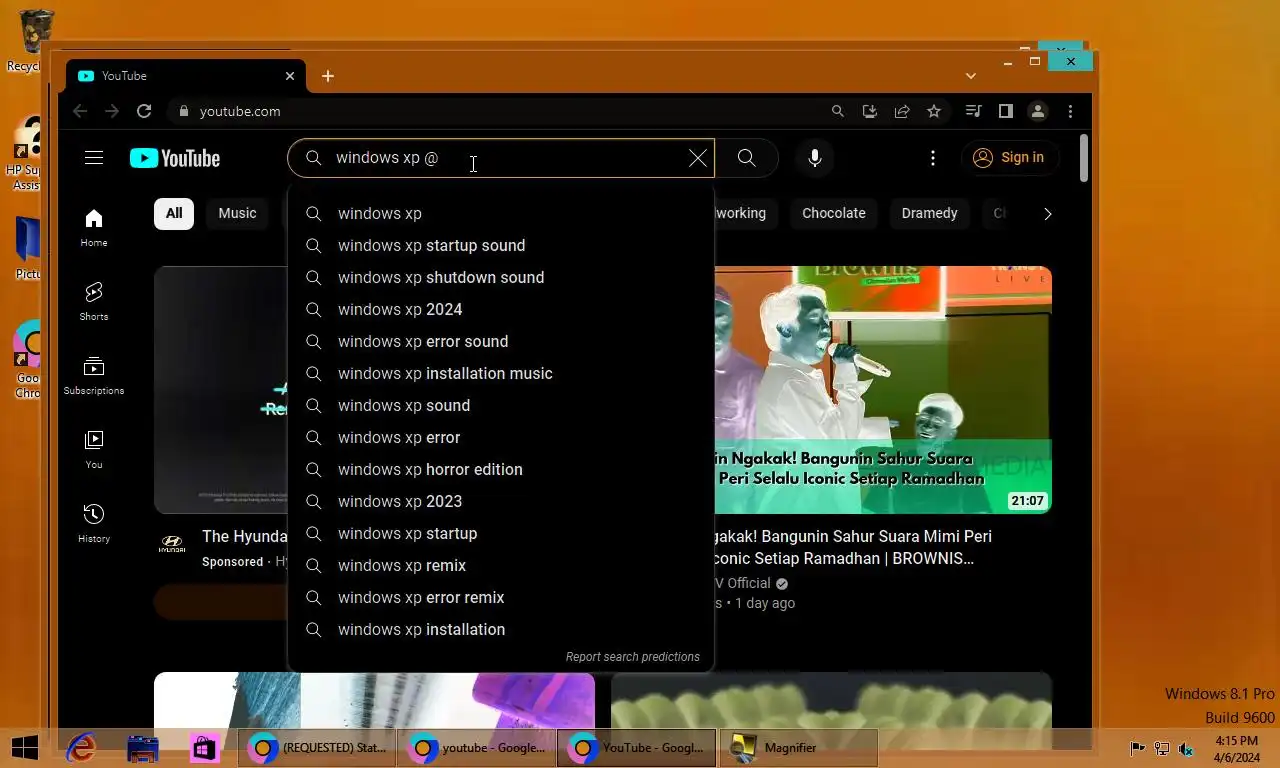Launch Internet Explorer from the taskbar
The image size is (1280, 768).
81,747
